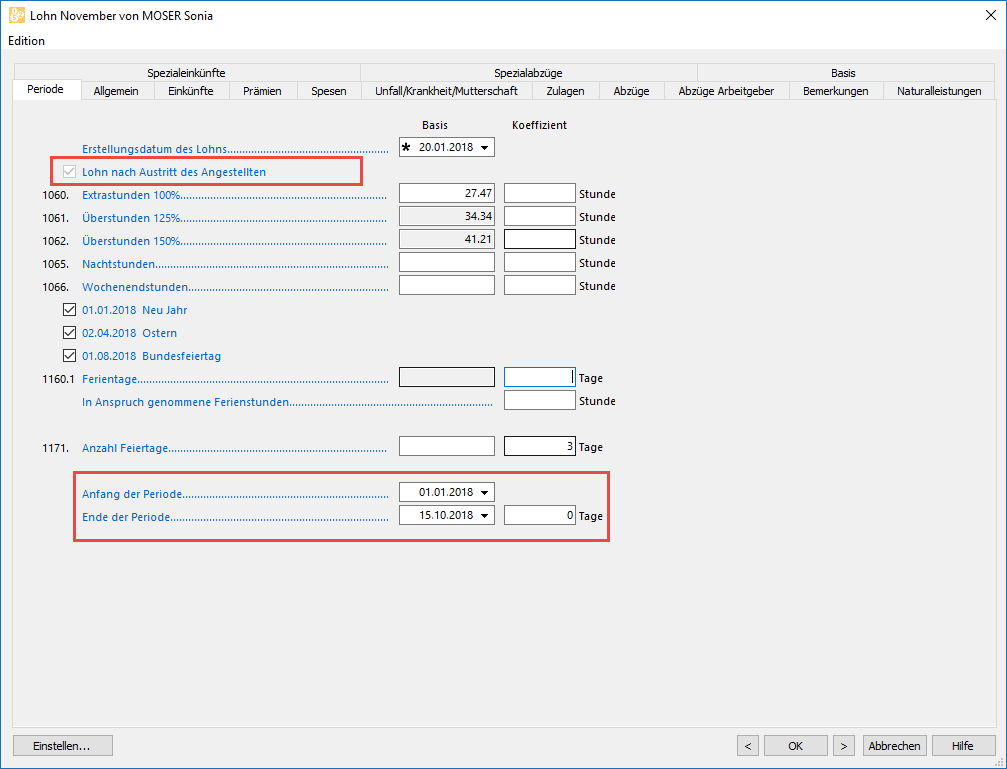This screenshot has height=769, width=1007.
Task: Click the Extrastunden 100% coefficient field
Action: point(539,193)
